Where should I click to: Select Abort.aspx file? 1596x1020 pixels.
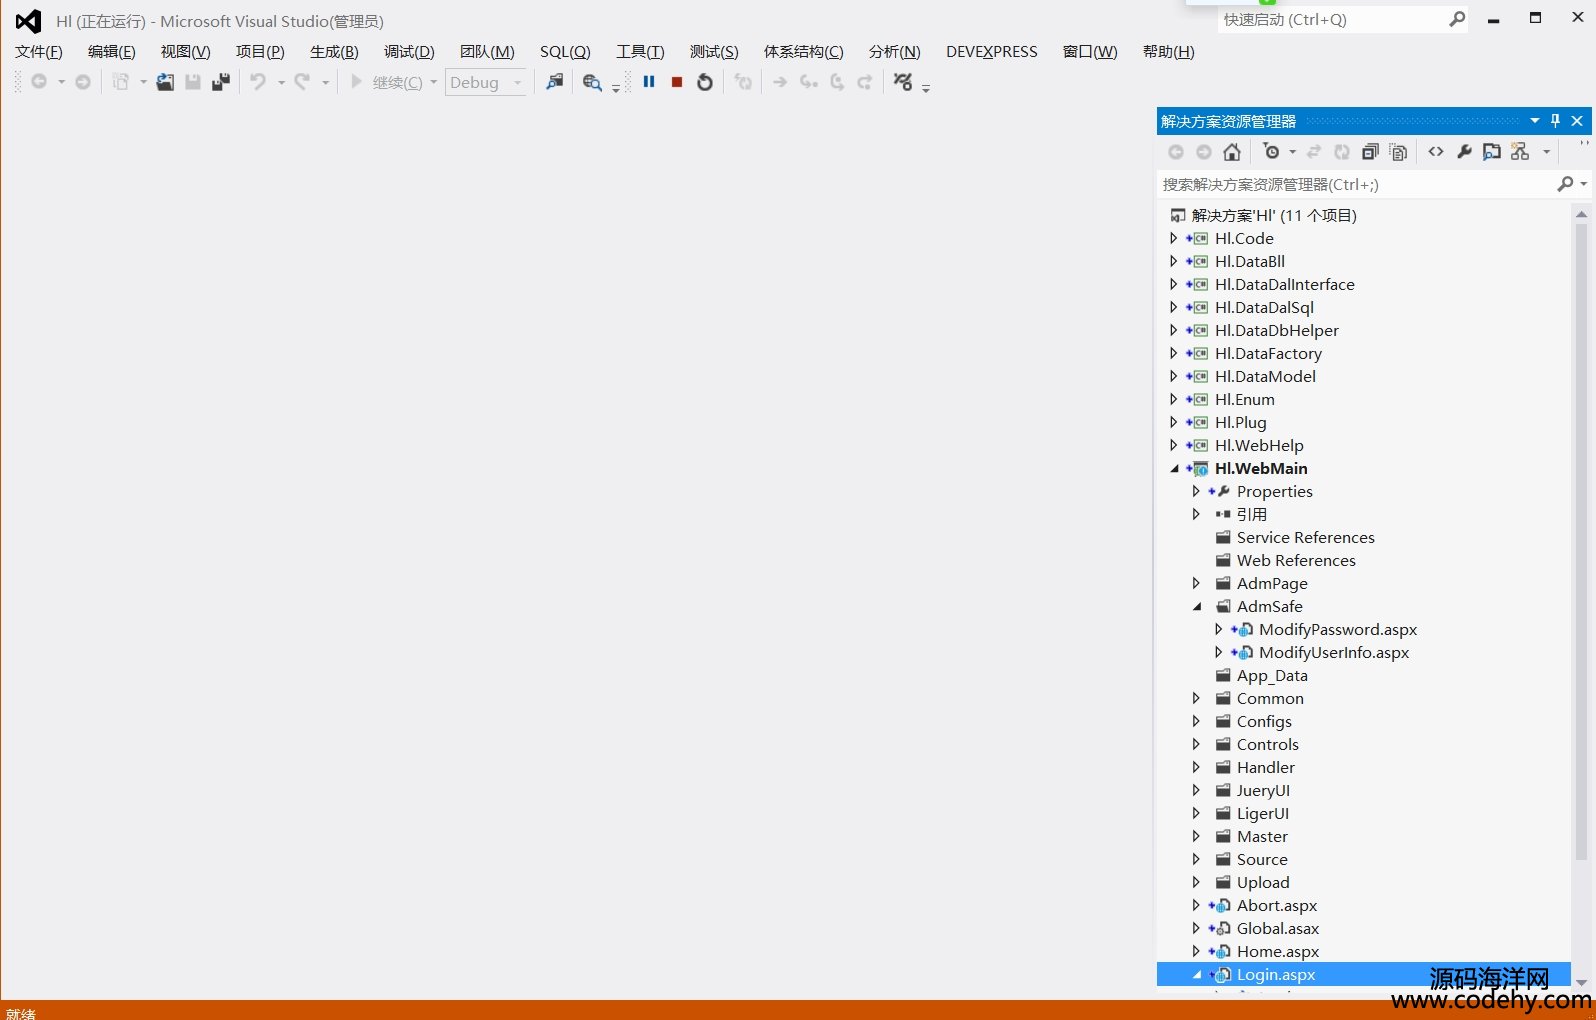click(1277, 905)
